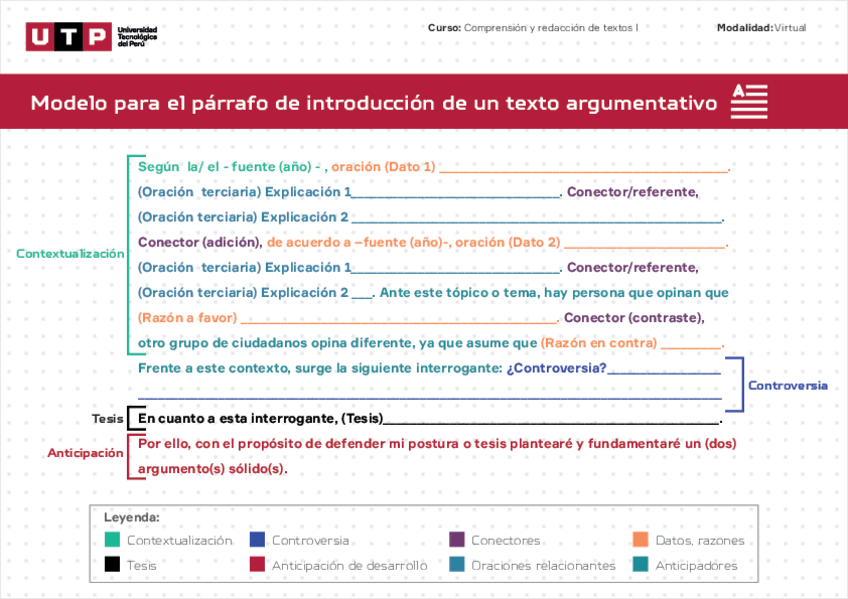Click the 'Anticipación' side label
Image resolution: width=848 pixels, height=599 pixels.
(x=85, y=452)
